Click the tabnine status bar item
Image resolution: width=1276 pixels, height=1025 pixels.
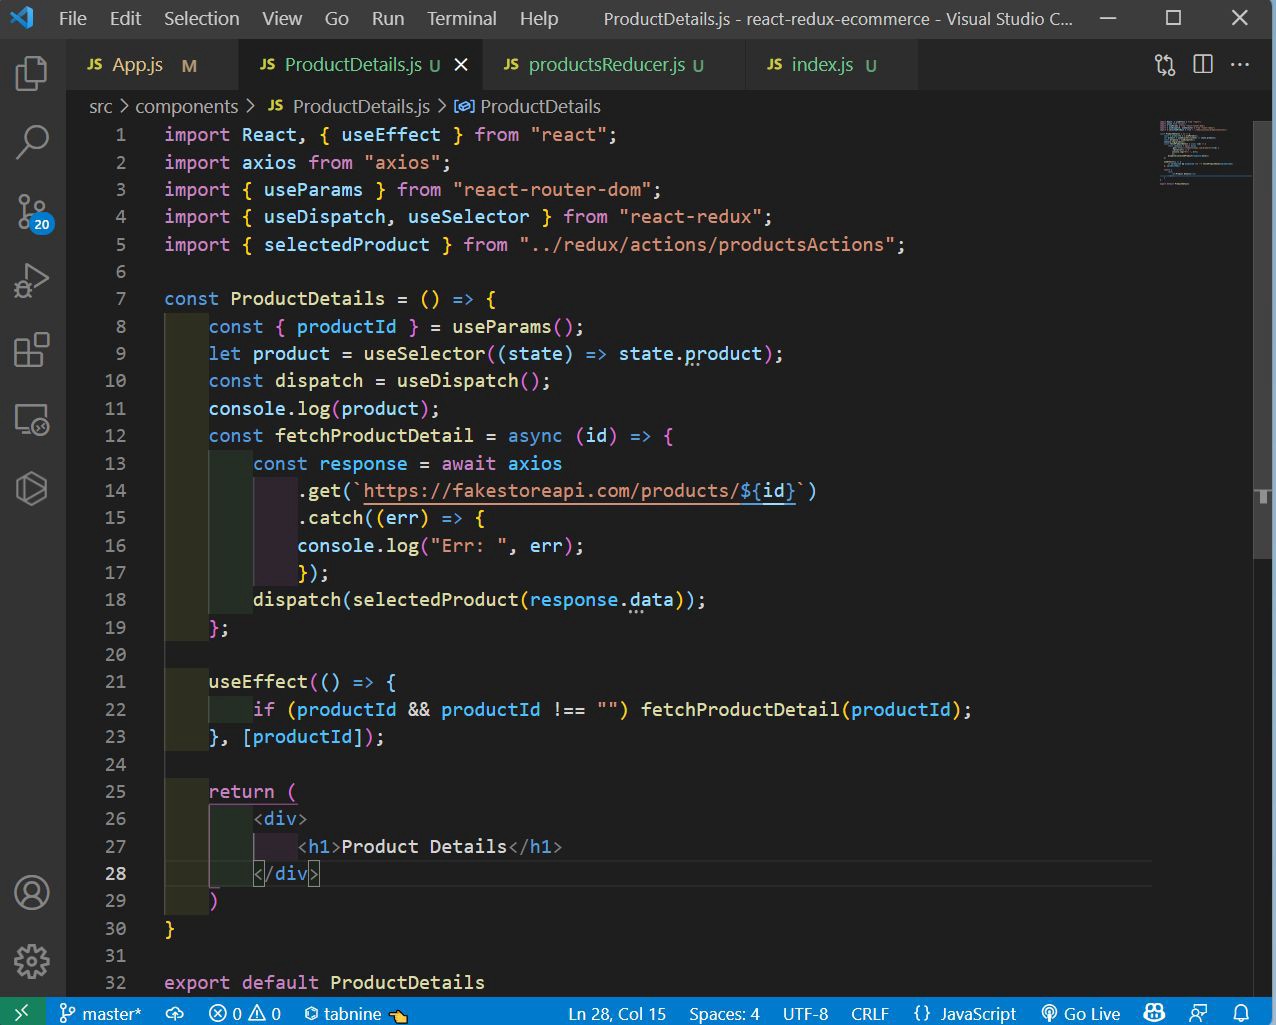(355, 1013)
